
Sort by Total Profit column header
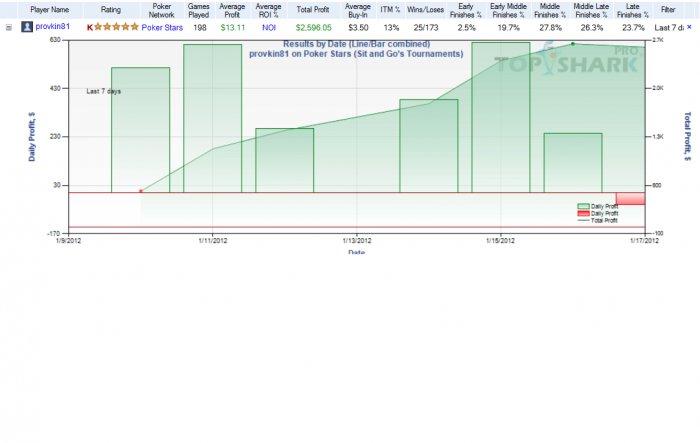[313, 10]
